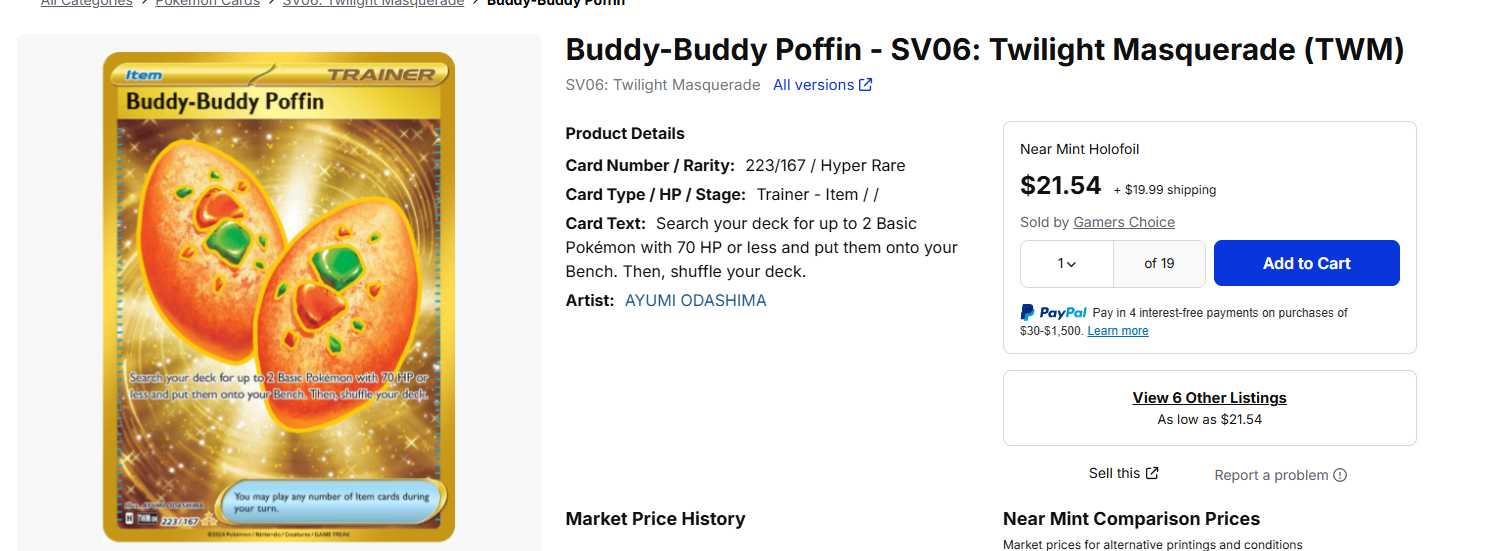1508x551 pixels.
Task: Click the PayPal Learn more link
Action: click(1117, 331)
